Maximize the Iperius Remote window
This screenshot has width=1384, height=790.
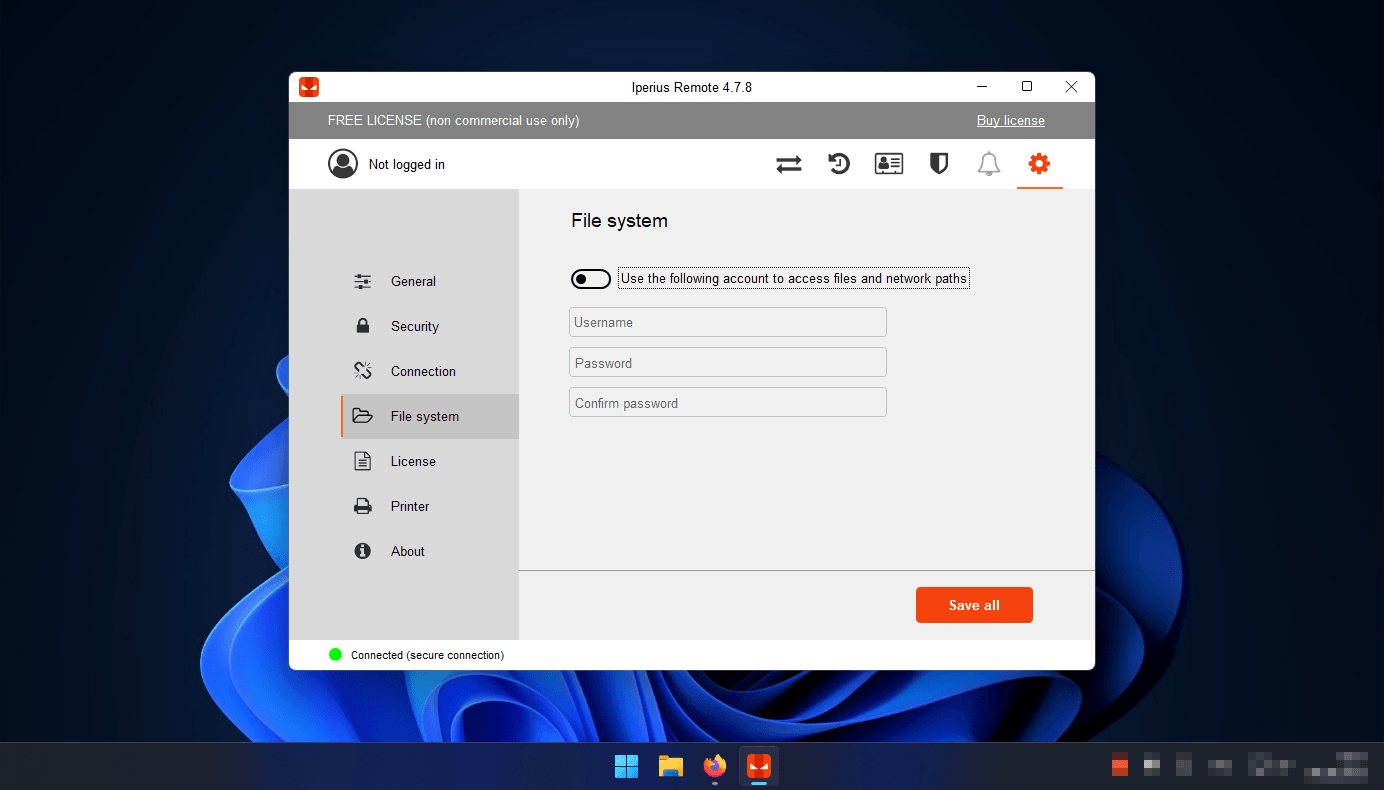[x=1027, y=87]
